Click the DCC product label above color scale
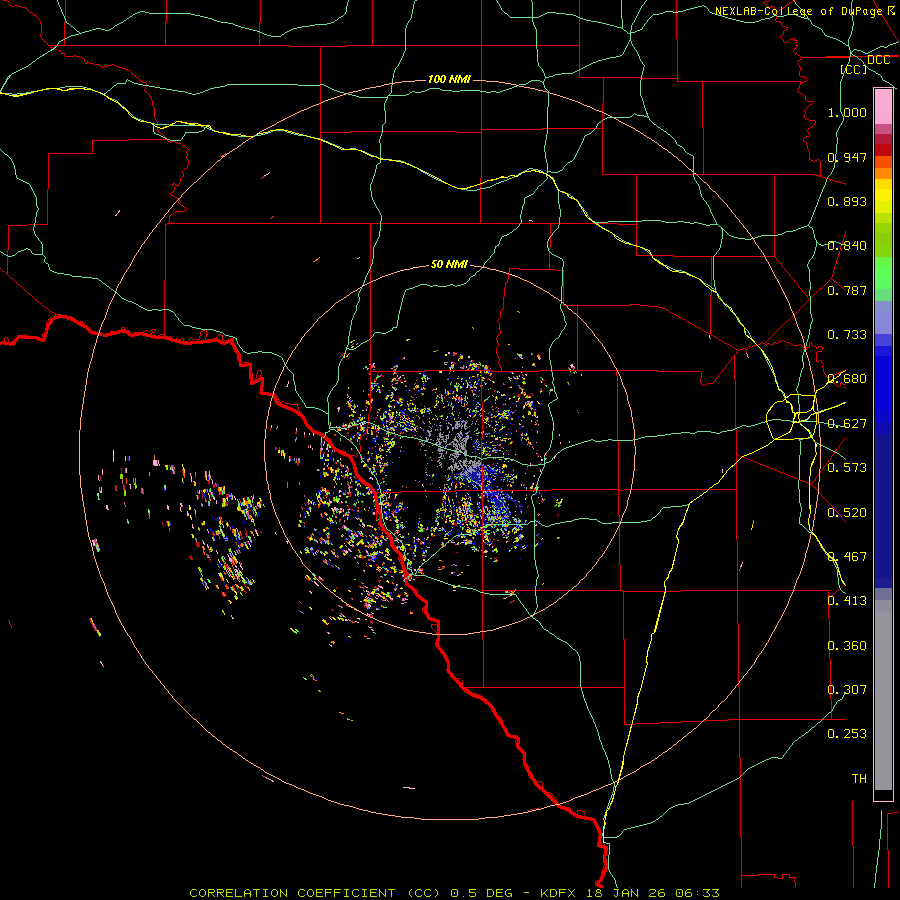Screen dimensions: 900x900 (878, 60)
